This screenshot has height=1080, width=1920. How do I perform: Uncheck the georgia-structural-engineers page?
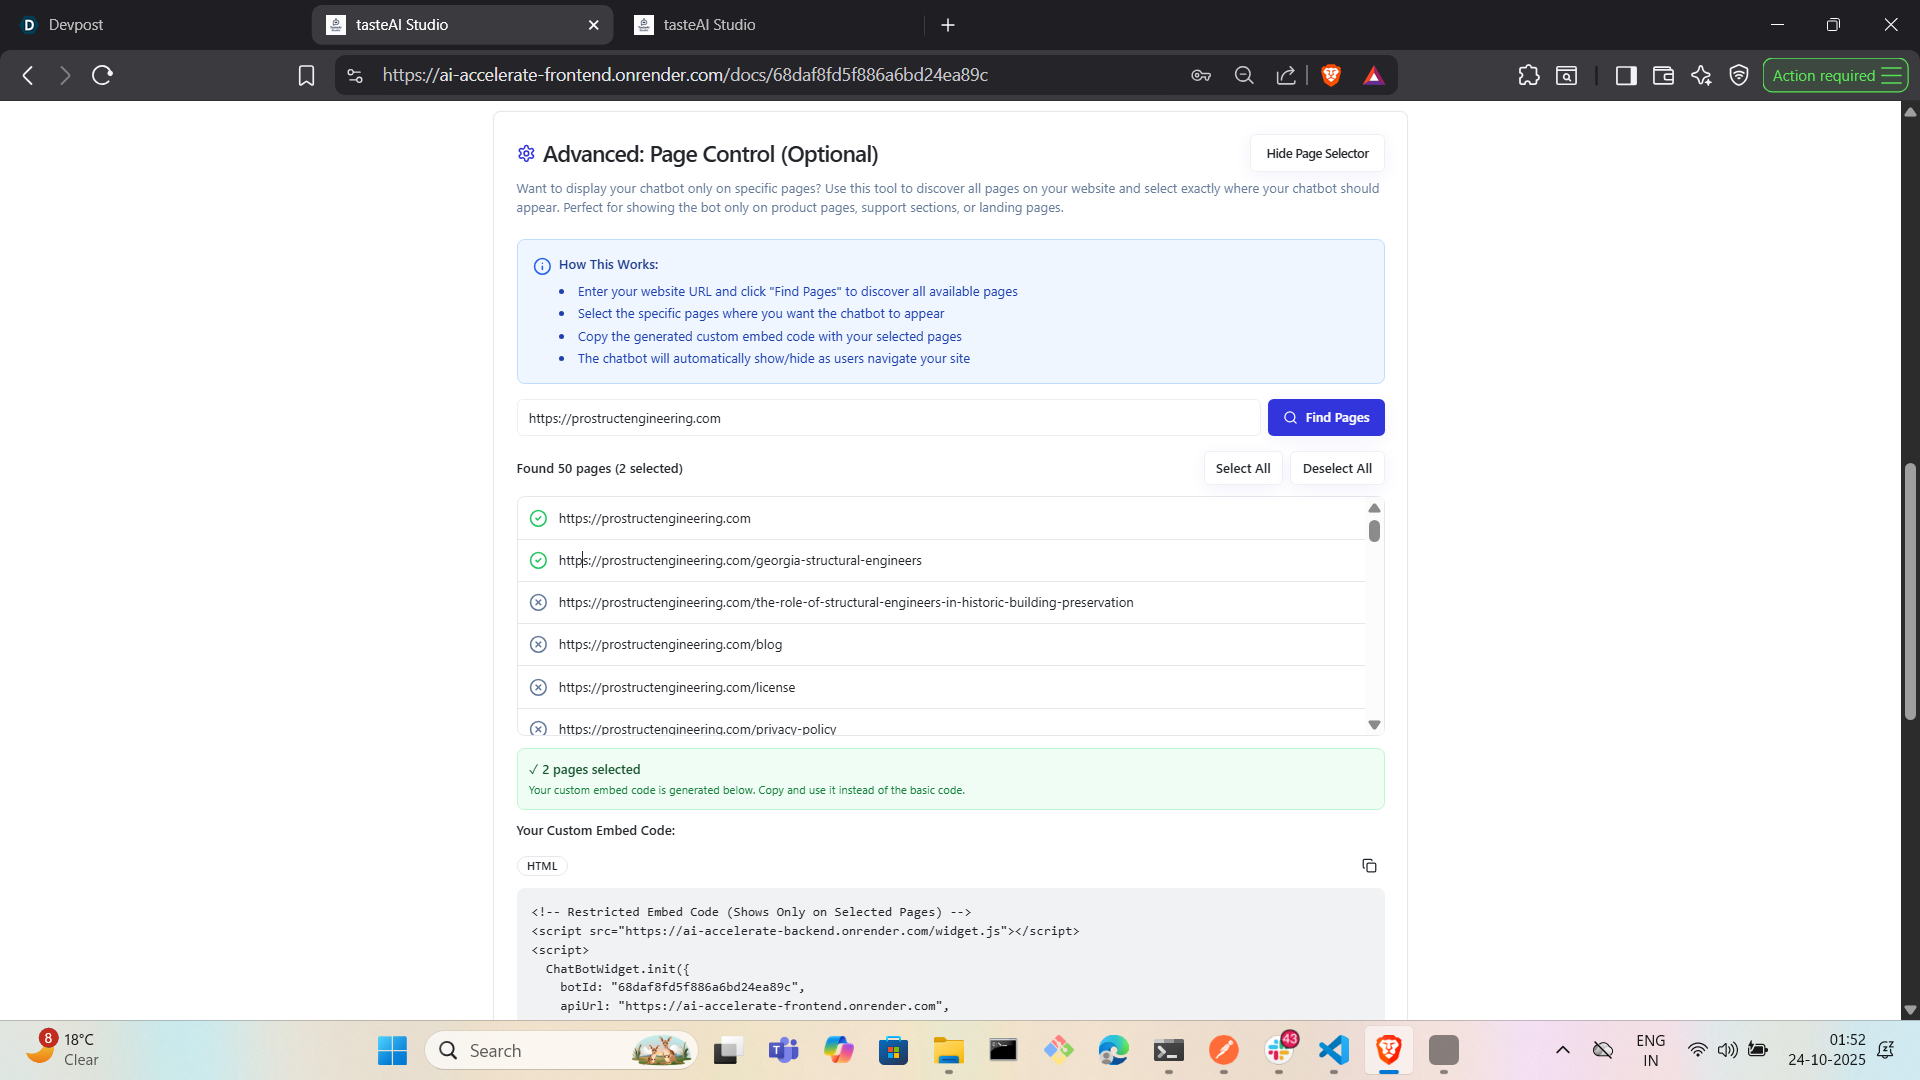pos(538,560)
